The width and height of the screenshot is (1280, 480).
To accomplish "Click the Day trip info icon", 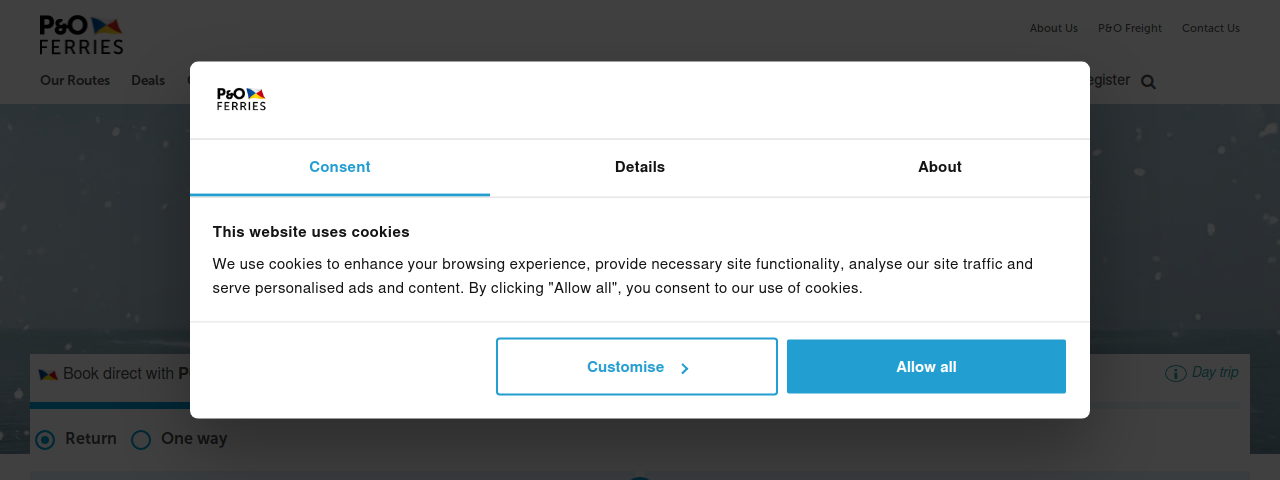I will click(1175, 373).
